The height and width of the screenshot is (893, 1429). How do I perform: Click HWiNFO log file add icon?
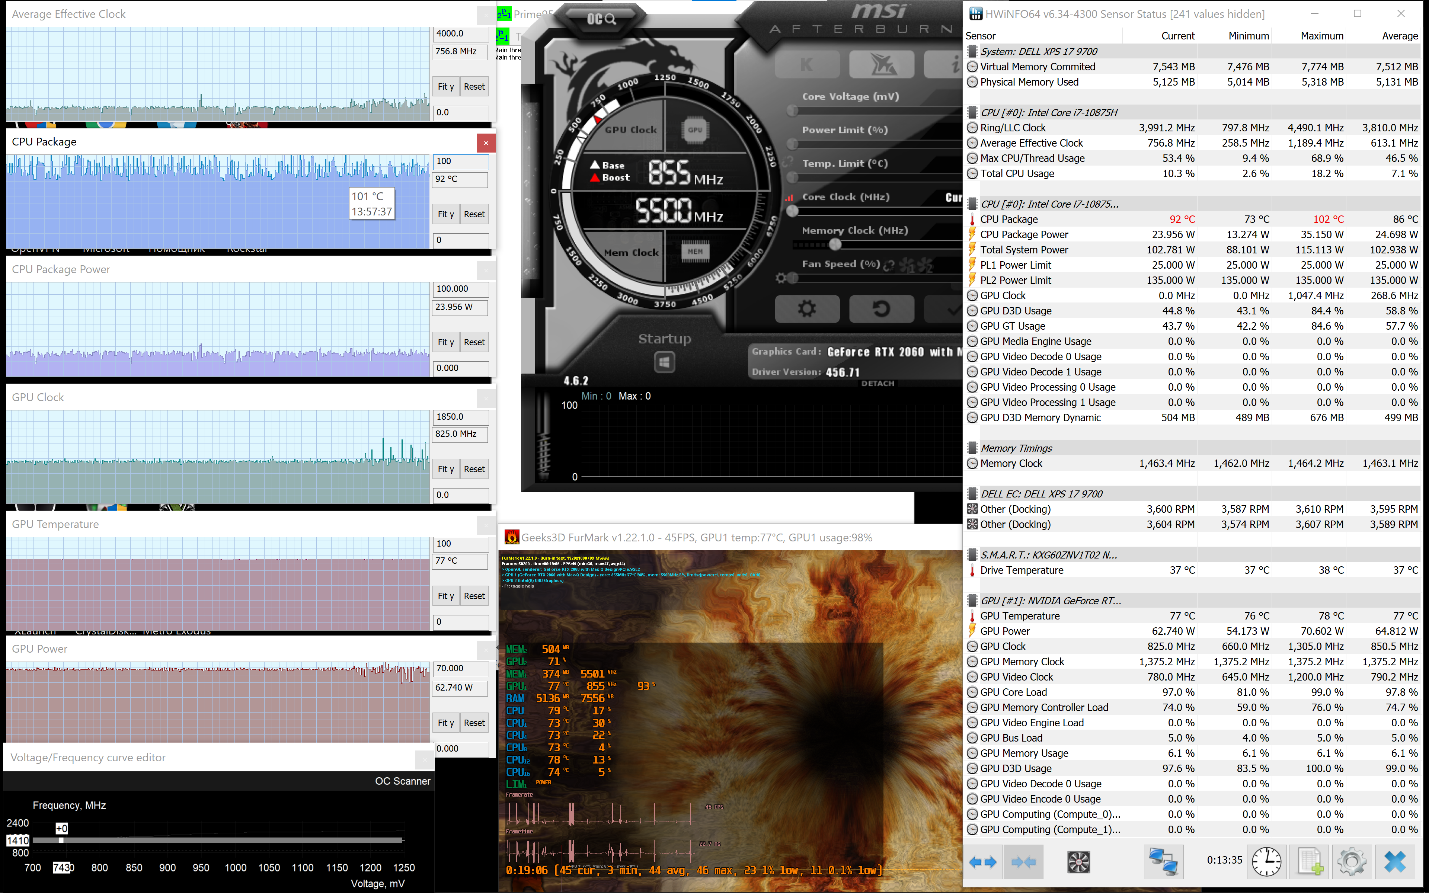1310,861
